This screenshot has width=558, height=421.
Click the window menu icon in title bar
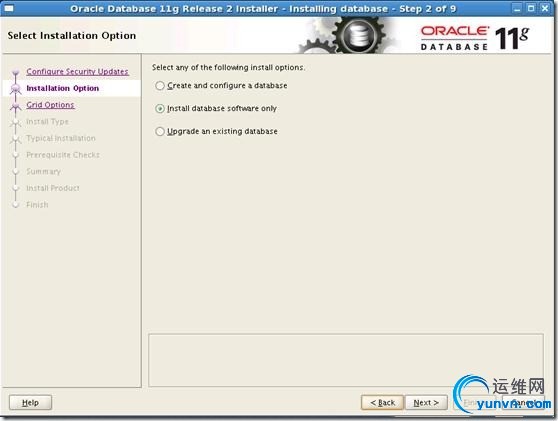[8, 8]
